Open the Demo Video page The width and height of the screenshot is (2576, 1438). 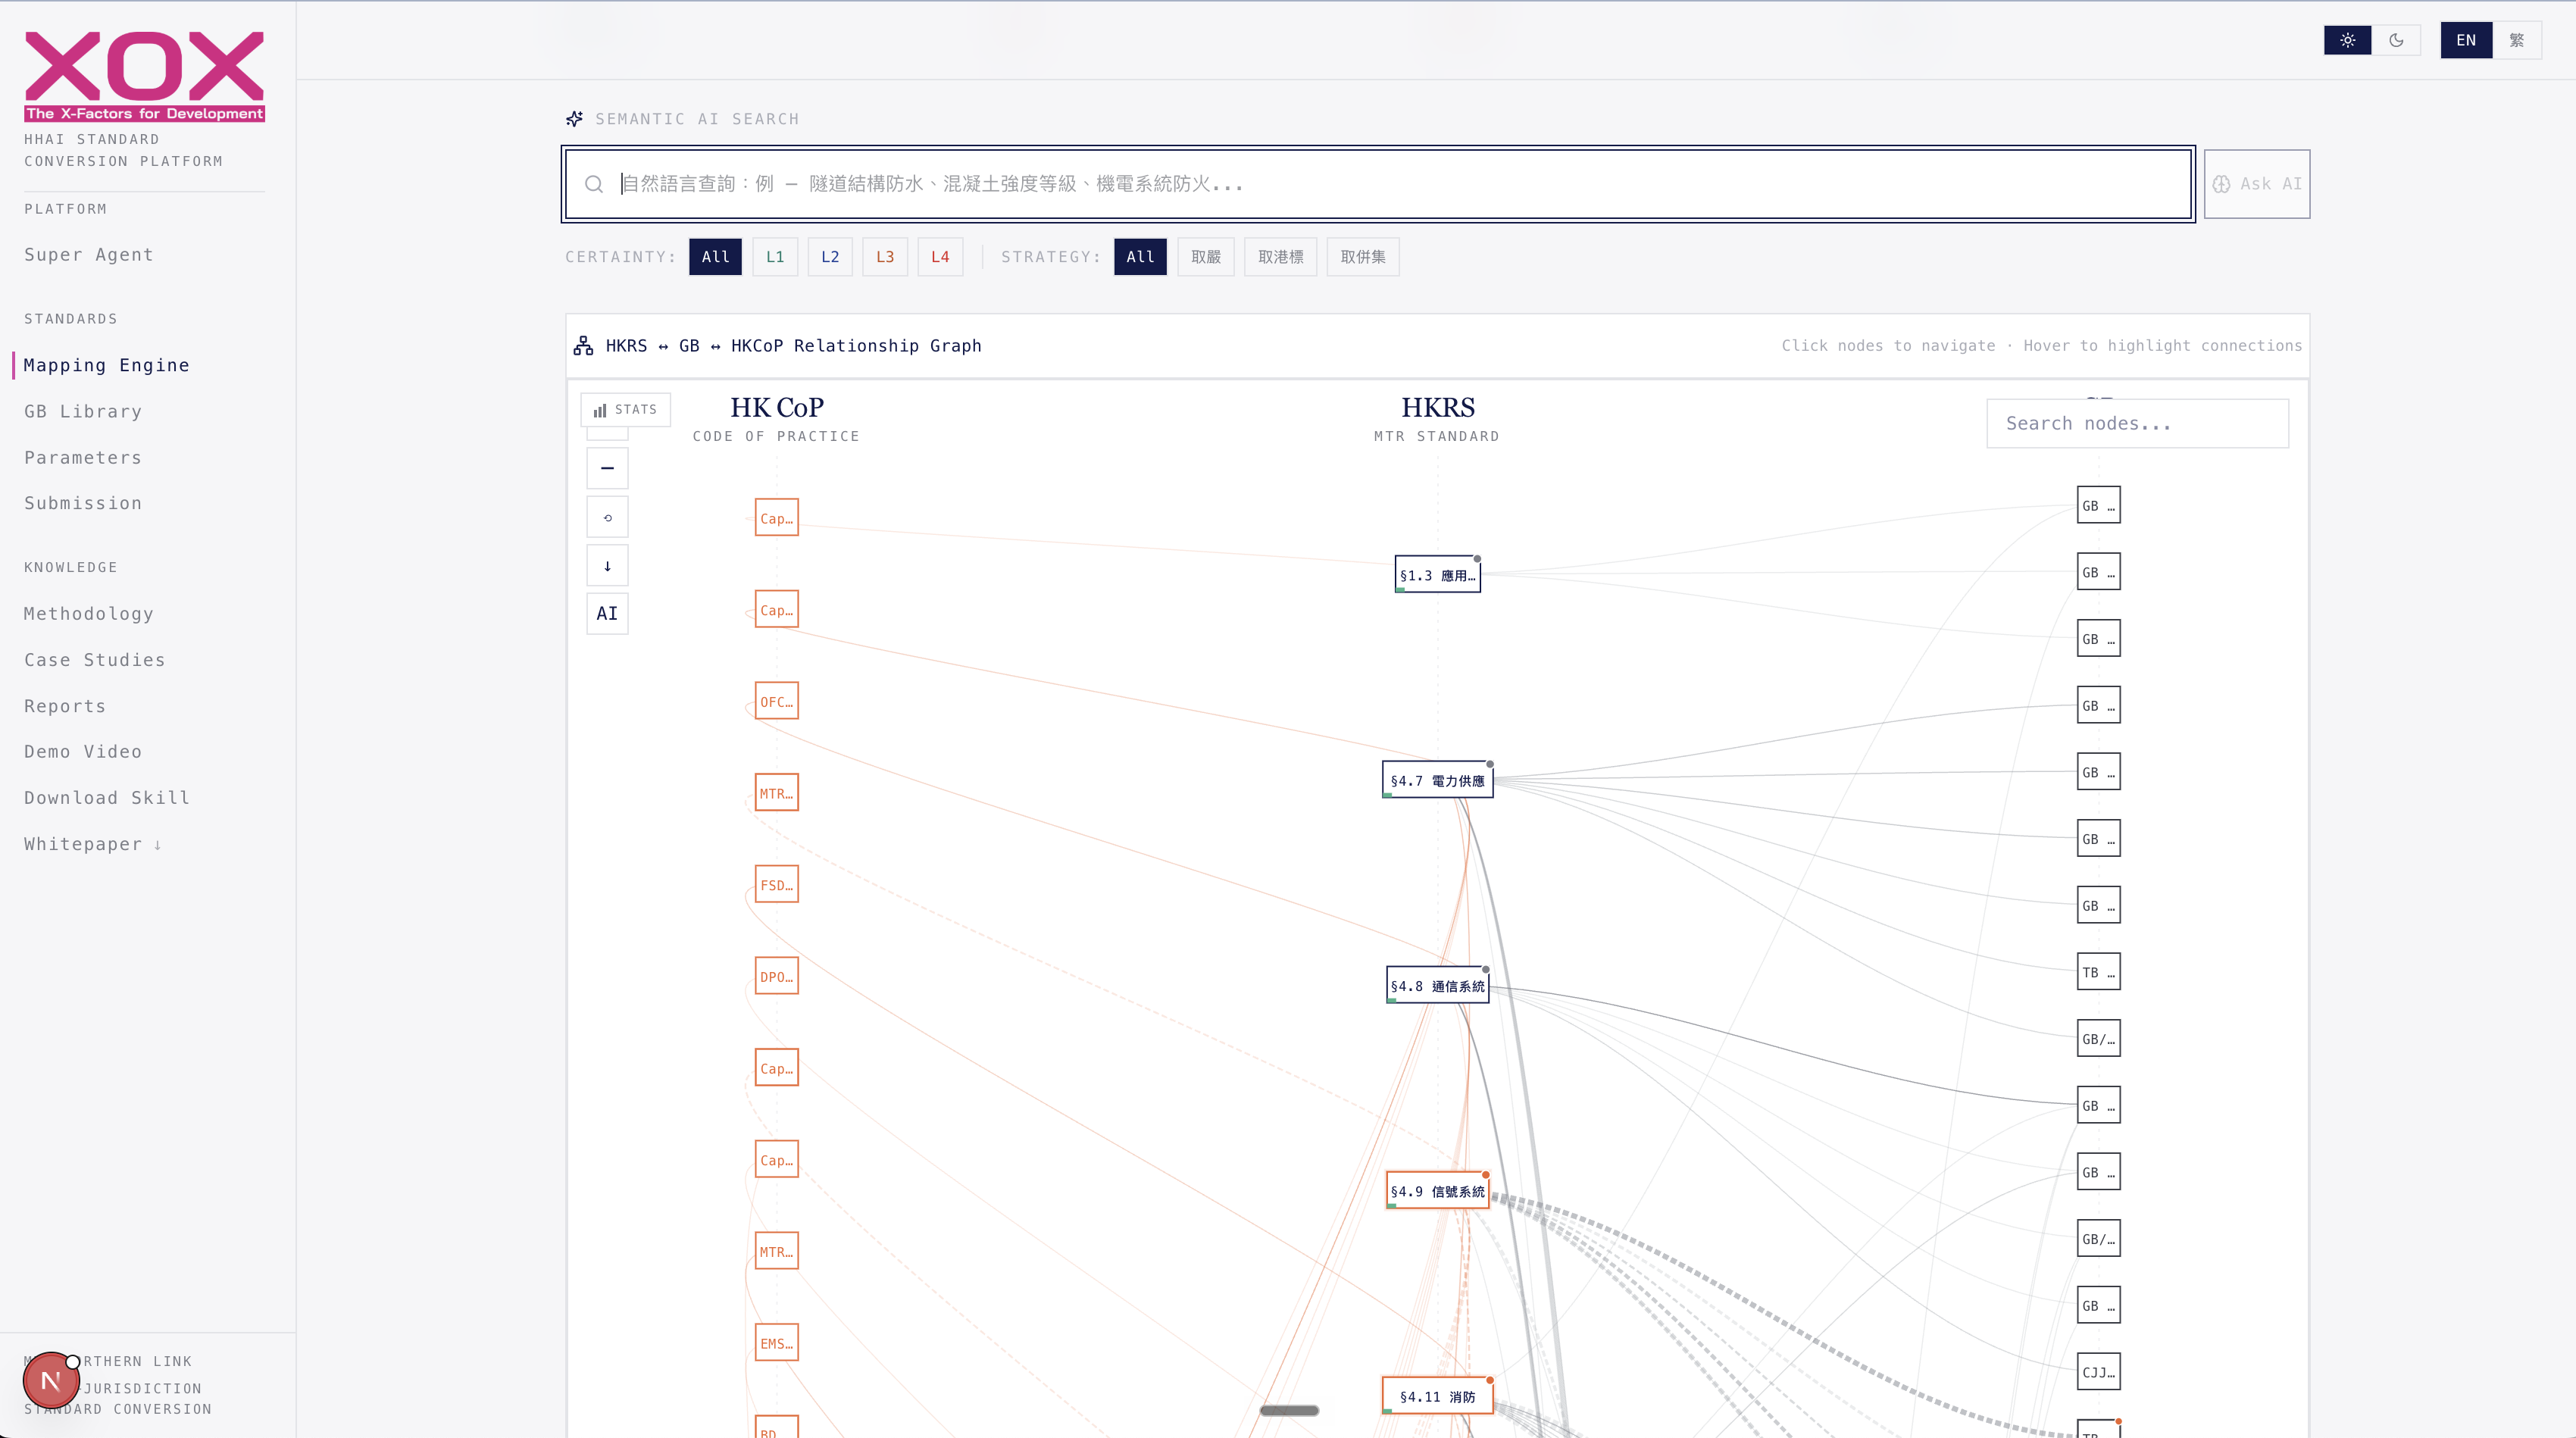[83, 751]
